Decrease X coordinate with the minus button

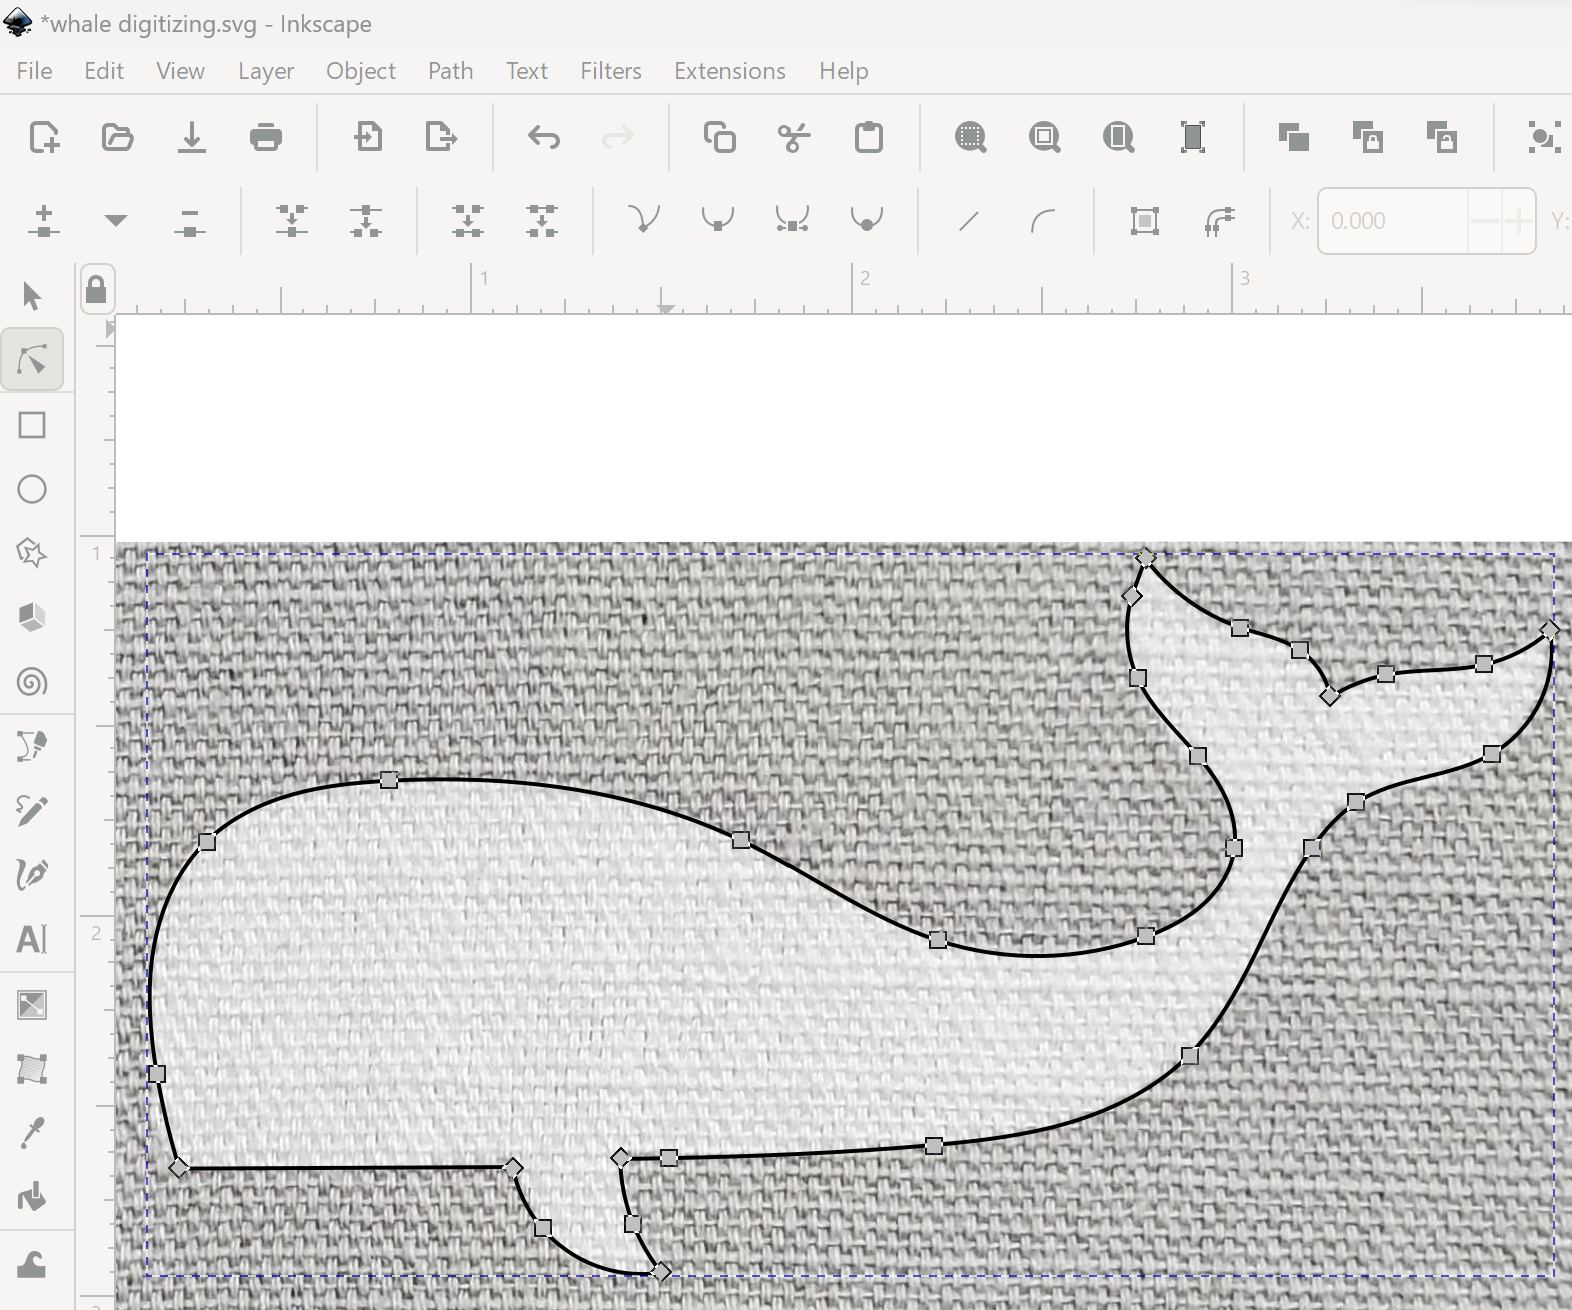click(x=1485, y=220)
